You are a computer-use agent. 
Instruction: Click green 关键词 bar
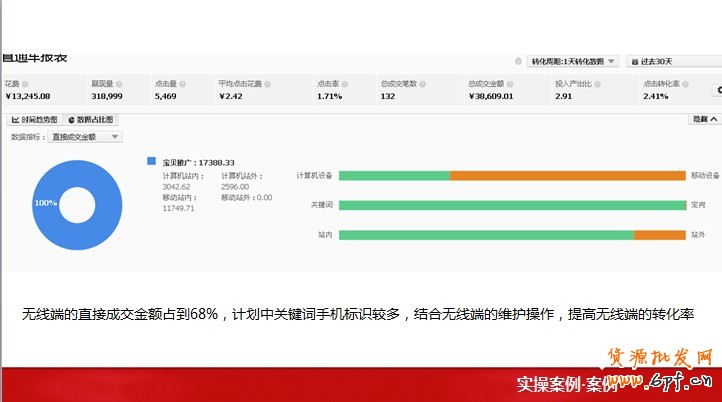(x=511, y=205)
